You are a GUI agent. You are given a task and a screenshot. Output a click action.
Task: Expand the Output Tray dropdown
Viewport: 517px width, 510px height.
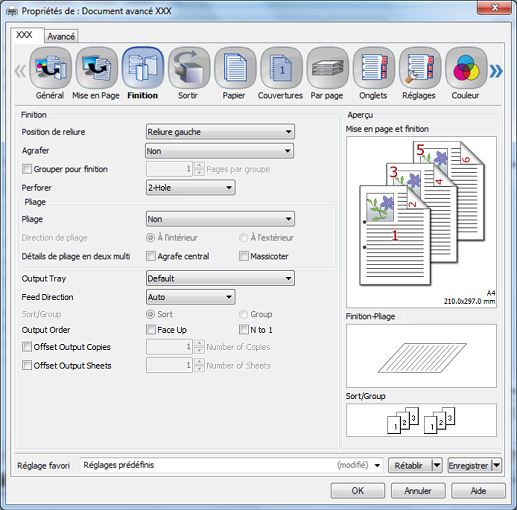[x=220, y=278]
